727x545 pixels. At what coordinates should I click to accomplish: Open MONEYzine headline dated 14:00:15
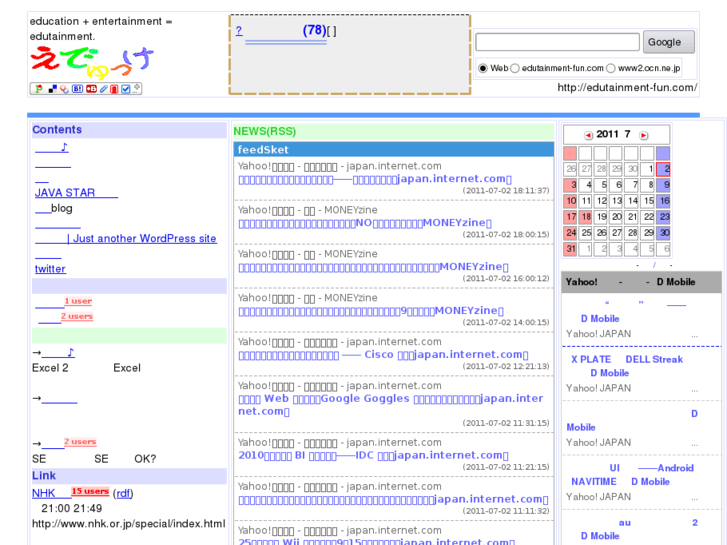click(371, 311)
